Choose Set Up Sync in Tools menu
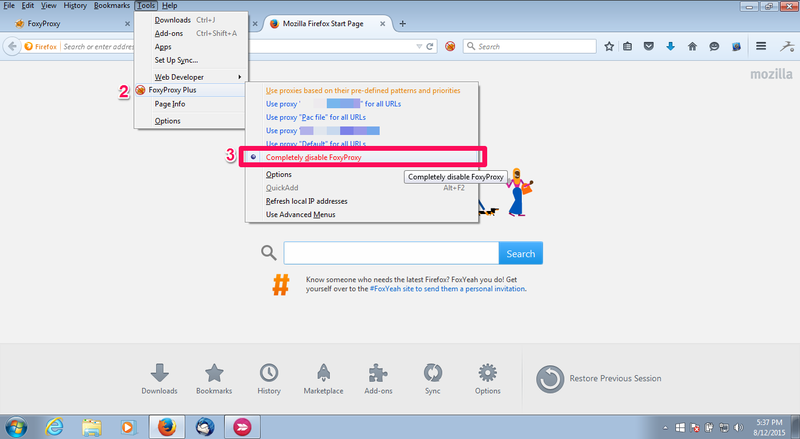The width and height of the screenshot is (800, 439). (191, 60)
